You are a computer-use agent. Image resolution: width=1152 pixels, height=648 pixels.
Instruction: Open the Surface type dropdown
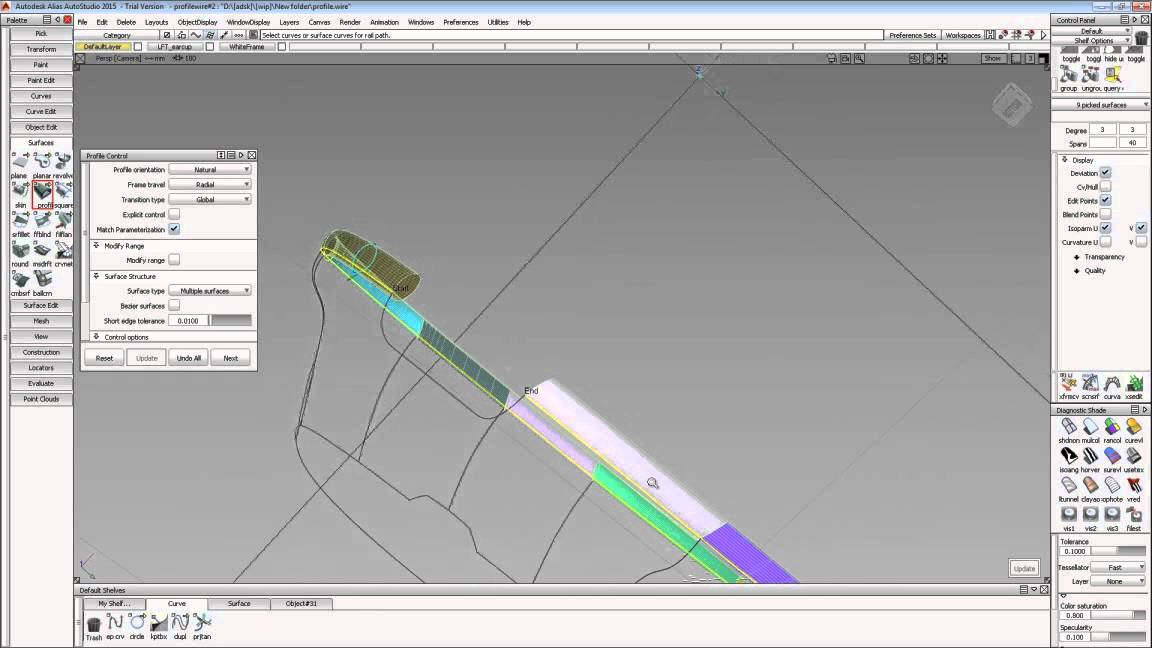pyautogui.click(x=210, y=290)
